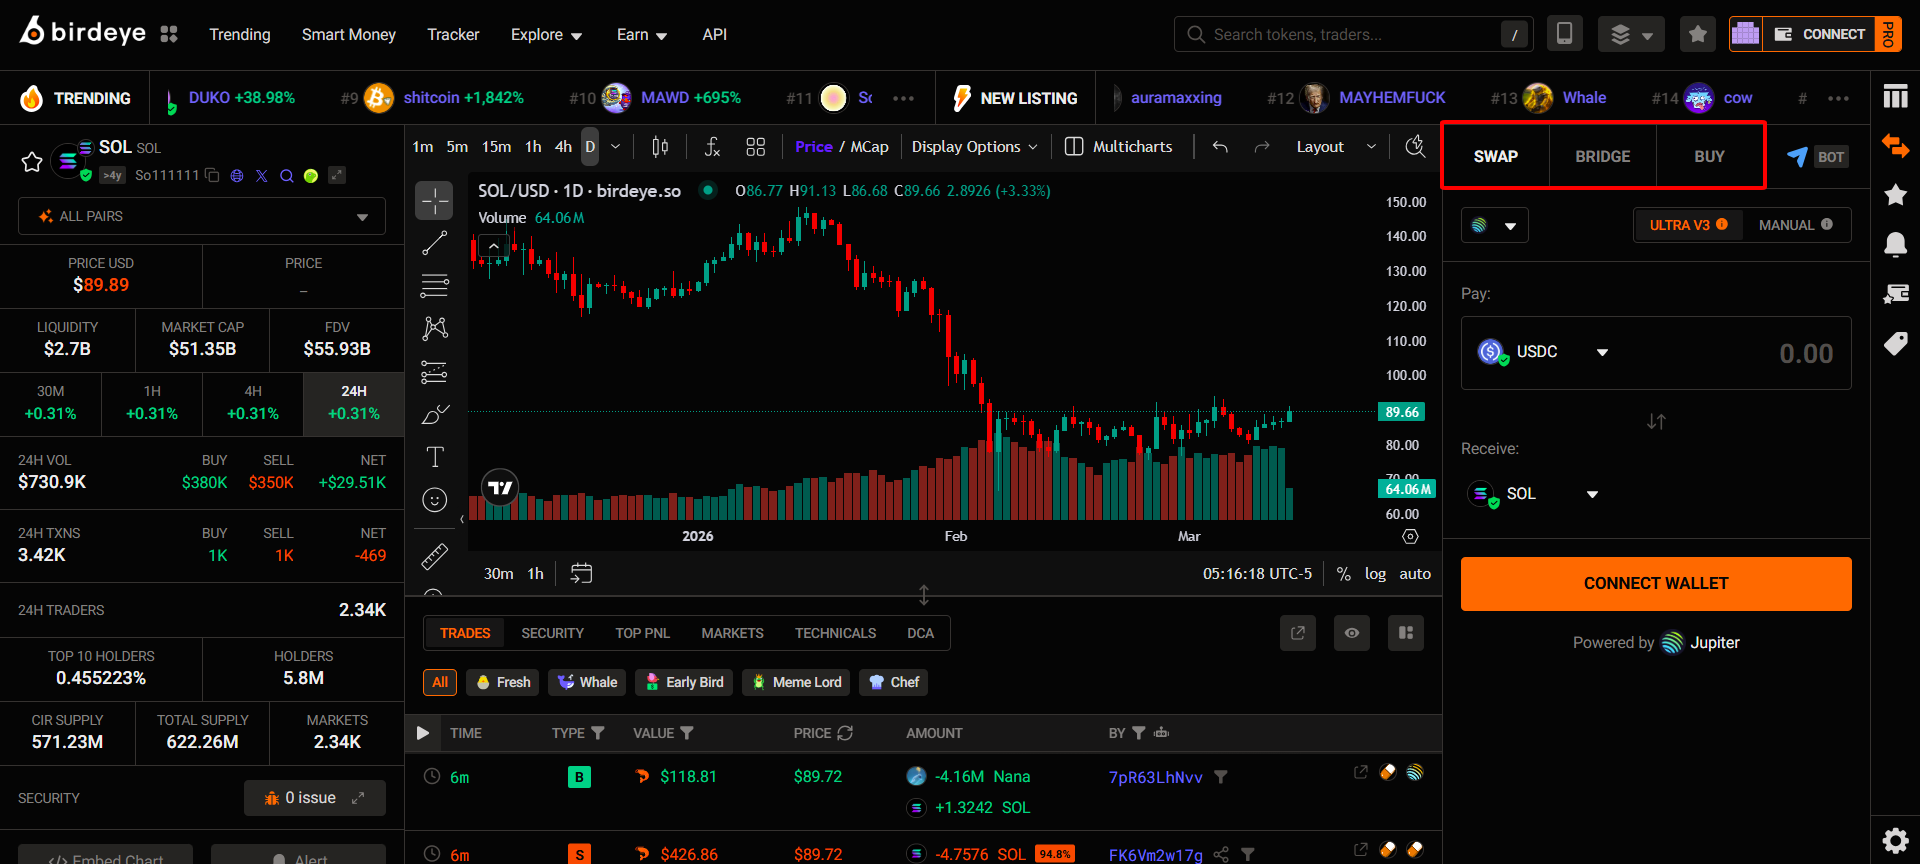Open the BUY tab
The height and width of the screenshot is (864, 1920).
[x=1709, y=157]
